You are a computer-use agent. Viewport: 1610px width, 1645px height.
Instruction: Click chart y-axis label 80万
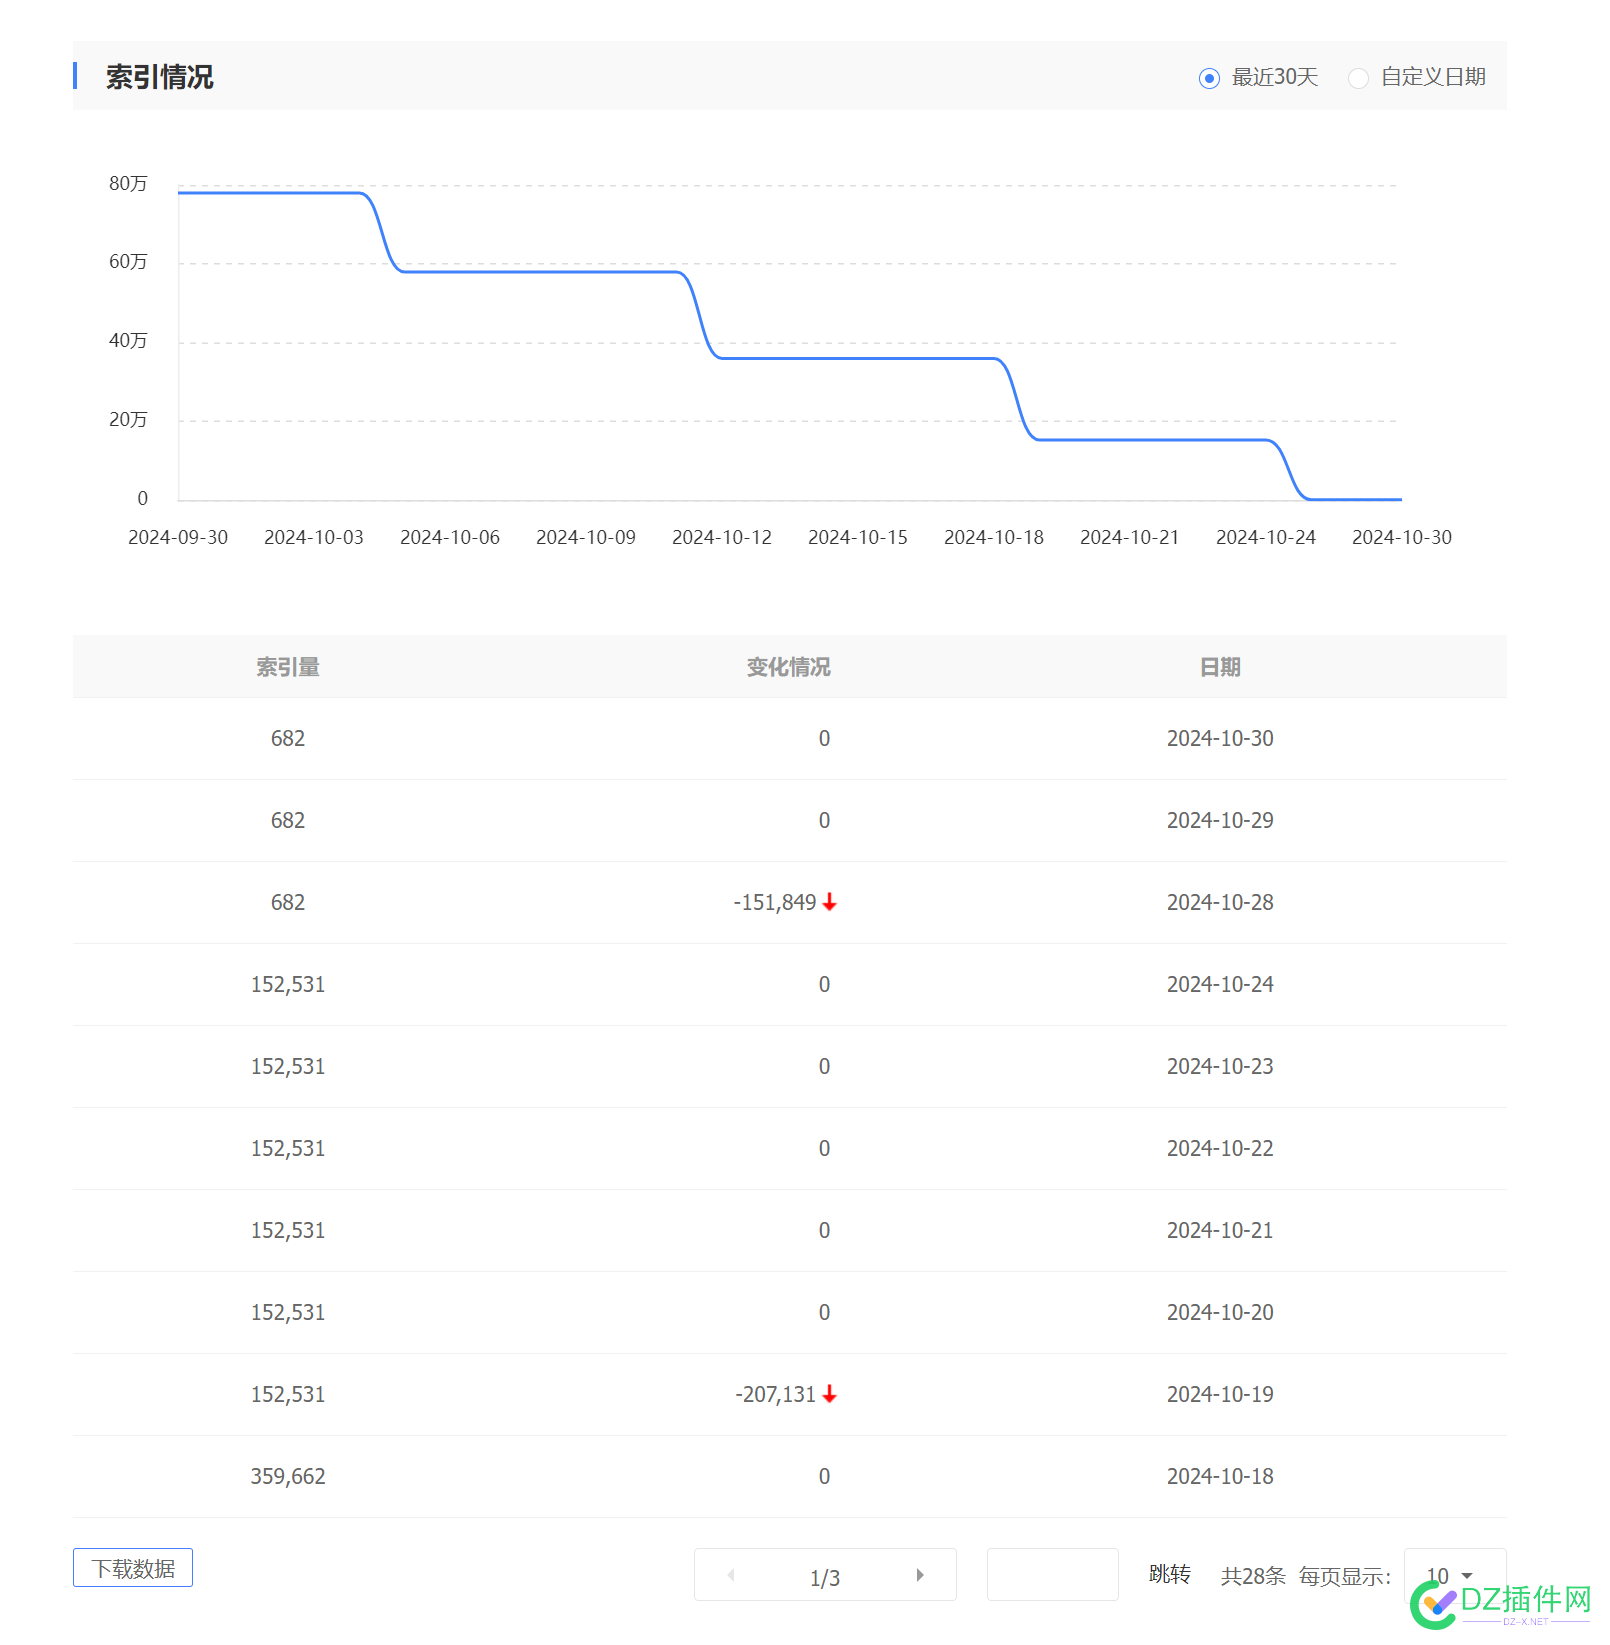click(128, 183)
